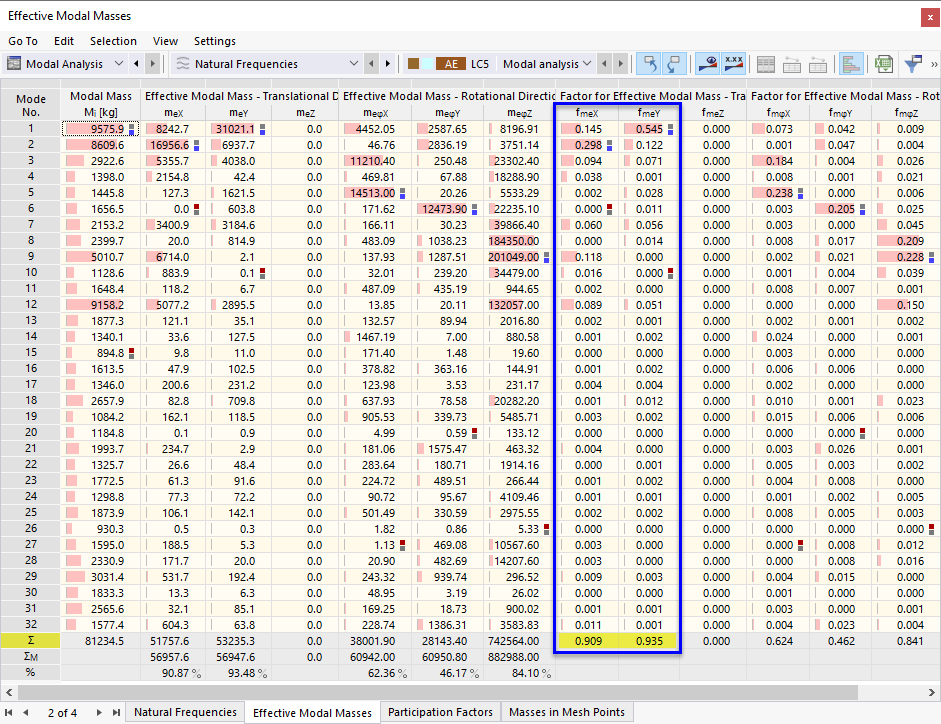The width and height of the screenshot is (941, 724).
Task: Switch to Masses in Mesh Points tab
Action: coord(566,712)
